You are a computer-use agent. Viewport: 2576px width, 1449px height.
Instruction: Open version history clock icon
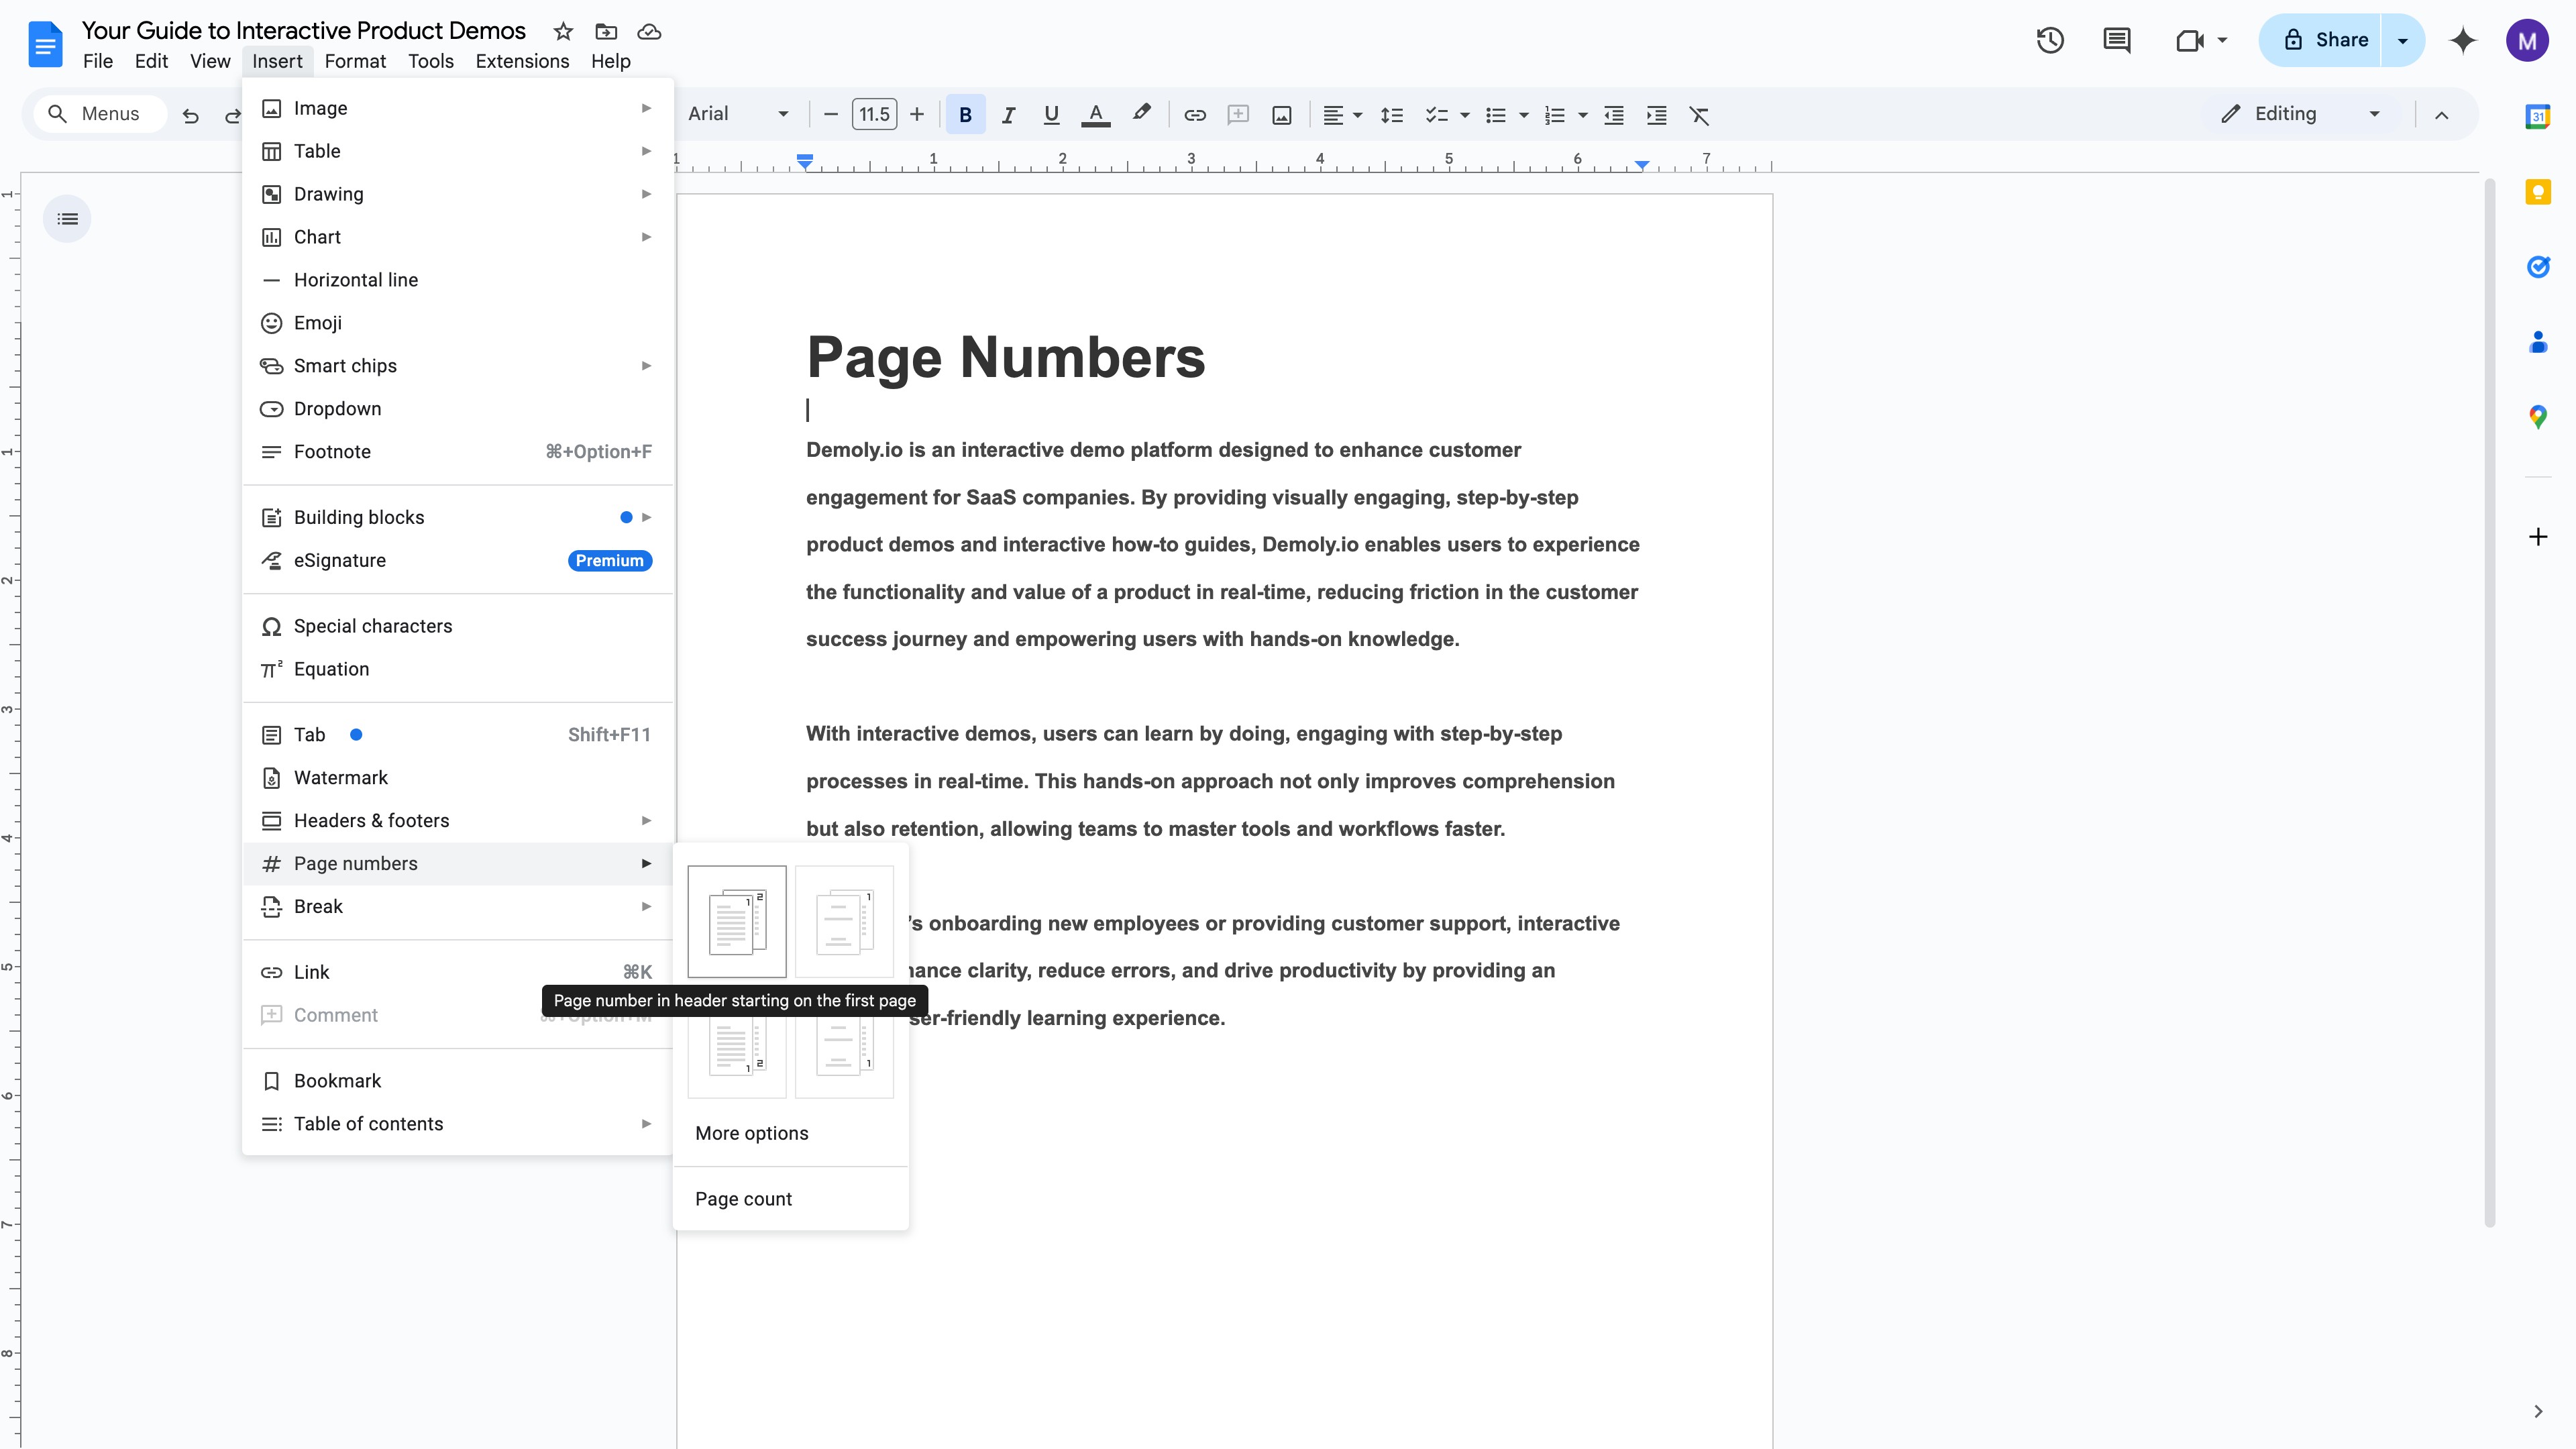[x=2050, y=40]
